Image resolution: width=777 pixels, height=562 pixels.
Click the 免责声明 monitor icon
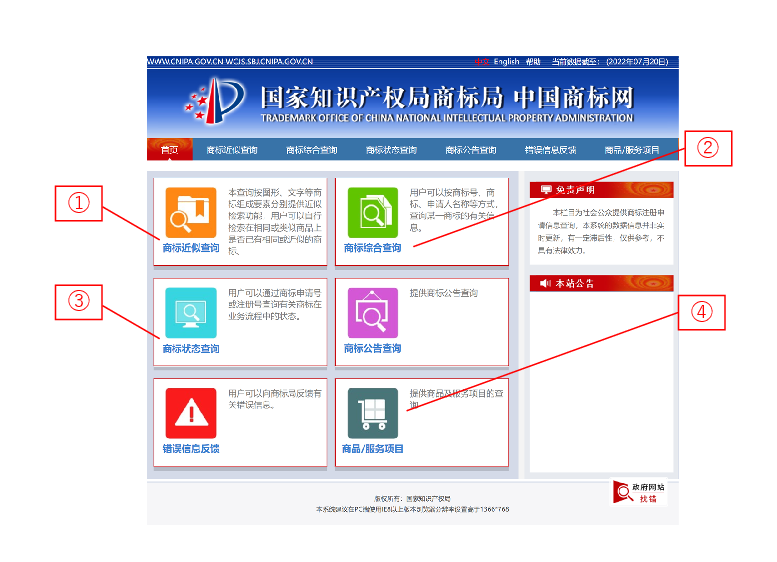(x=546, y=189)
